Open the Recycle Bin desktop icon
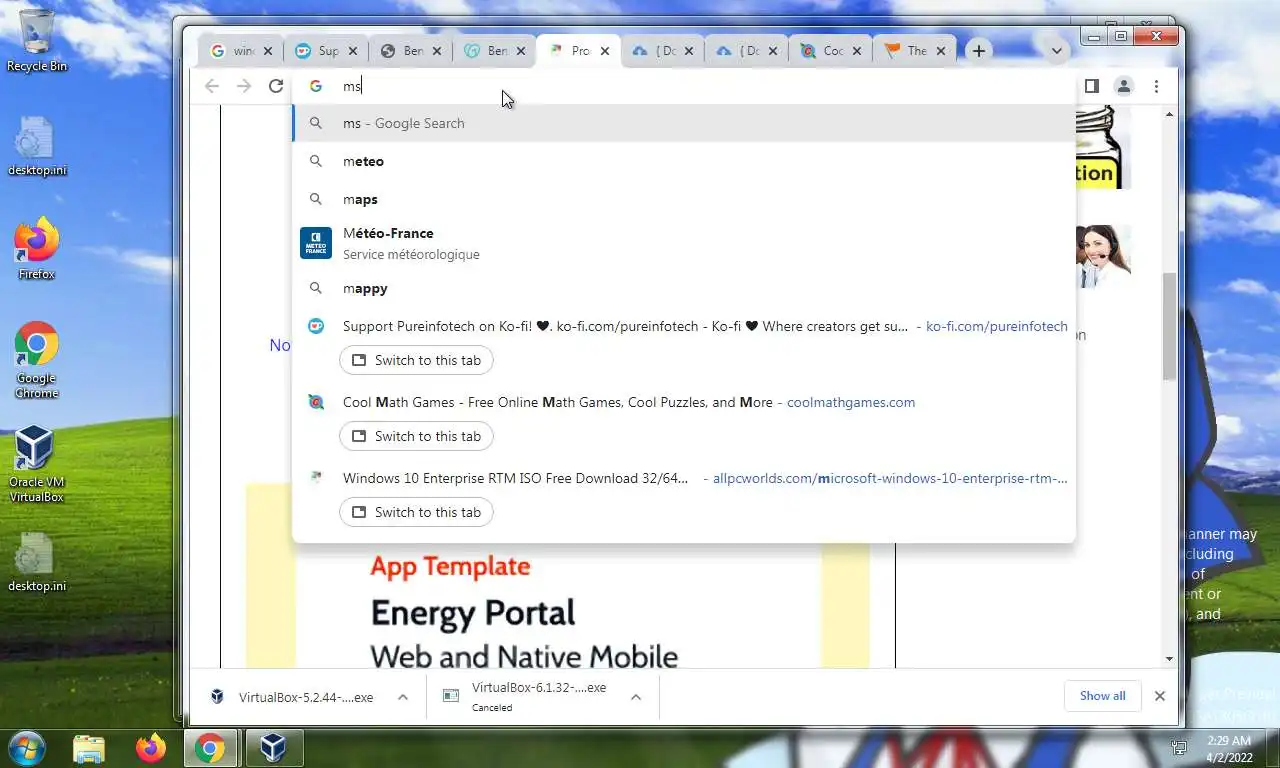Screen dimensions: 1280x768 coord(37,40)
